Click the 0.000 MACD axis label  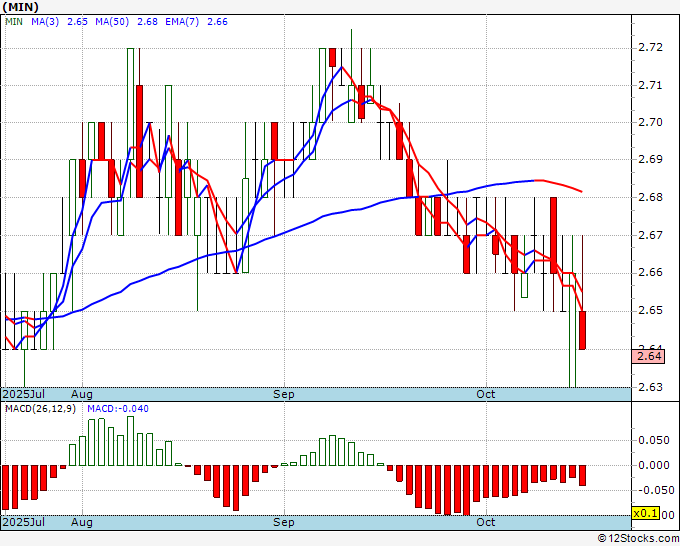(x=654, y=465)
